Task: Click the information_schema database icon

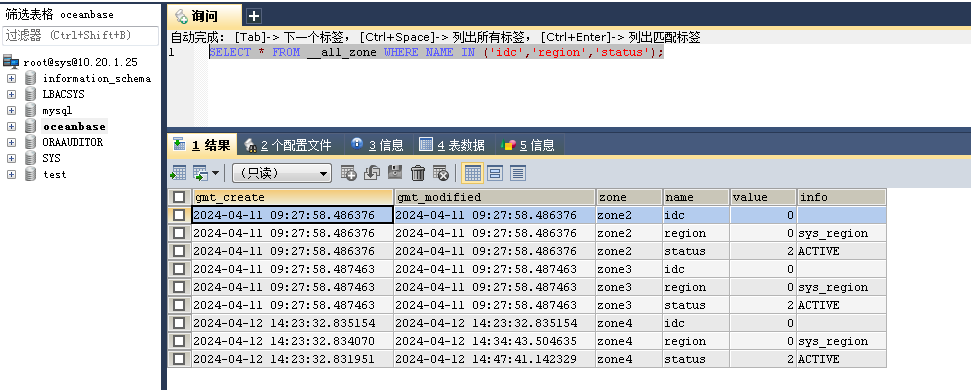Action: pyautogui.click(x=30, y=79)
